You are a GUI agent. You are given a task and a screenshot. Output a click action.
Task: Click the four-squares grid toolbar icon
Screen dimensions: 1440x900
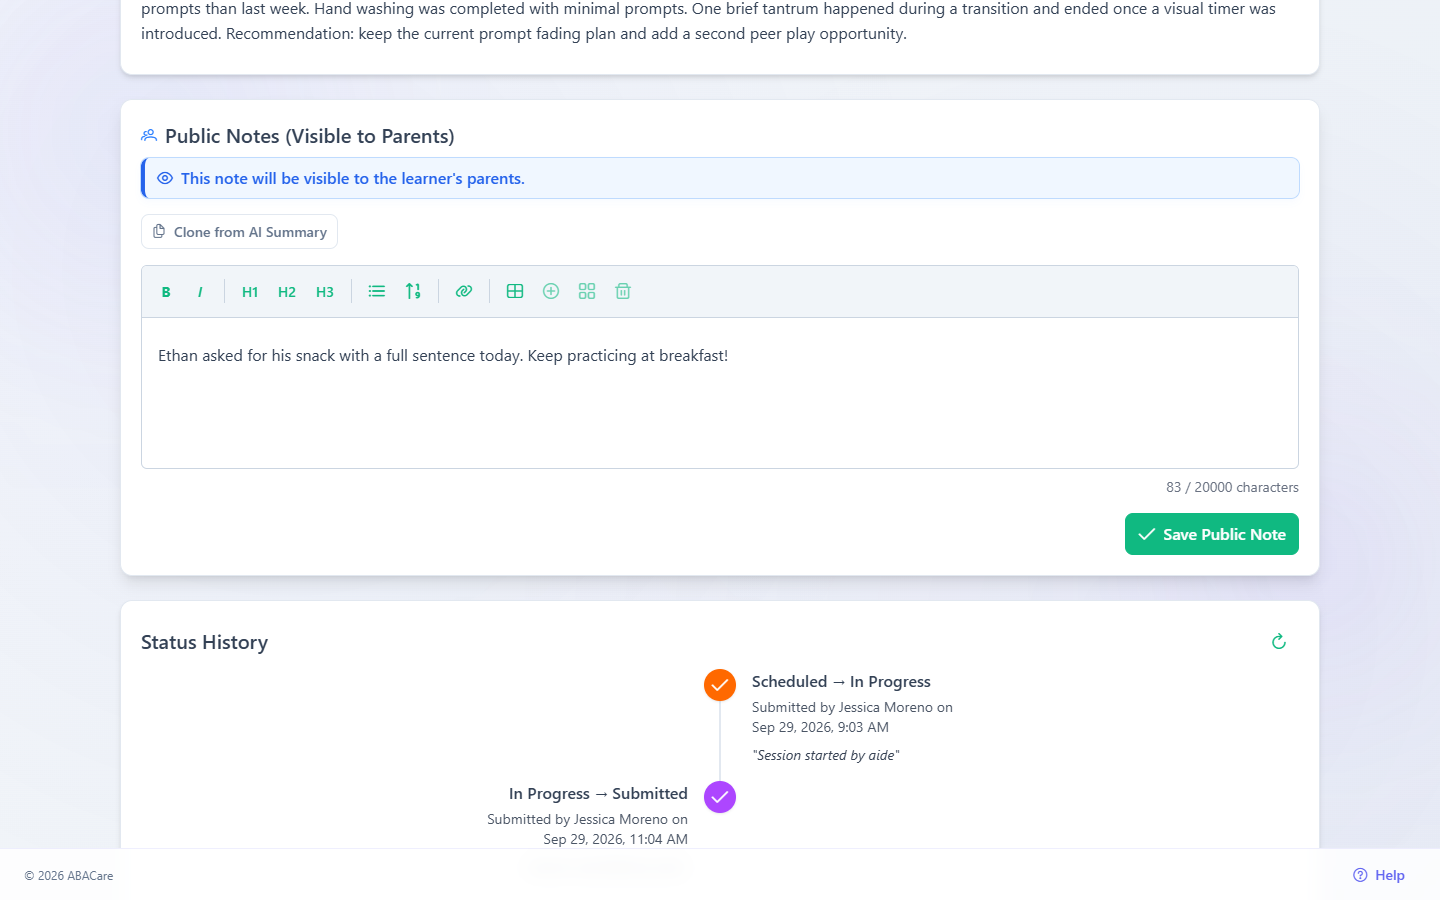click(587, 291)
